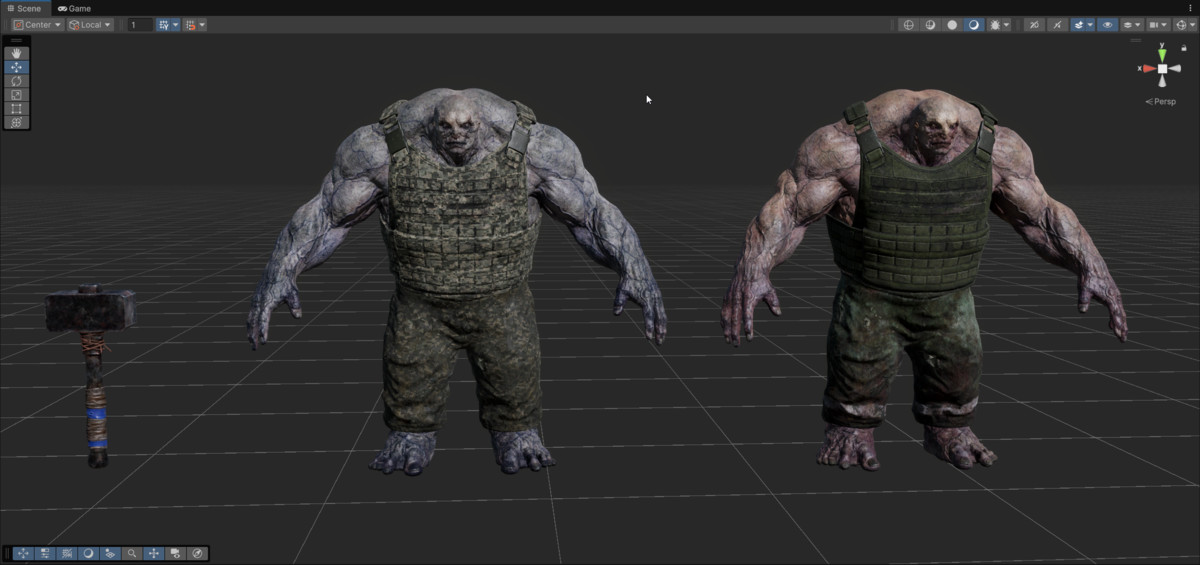This screenshot has height=565, width=1200.
Task: Click the bottom overlay camera visibility toggle
Action: point(175,553)
